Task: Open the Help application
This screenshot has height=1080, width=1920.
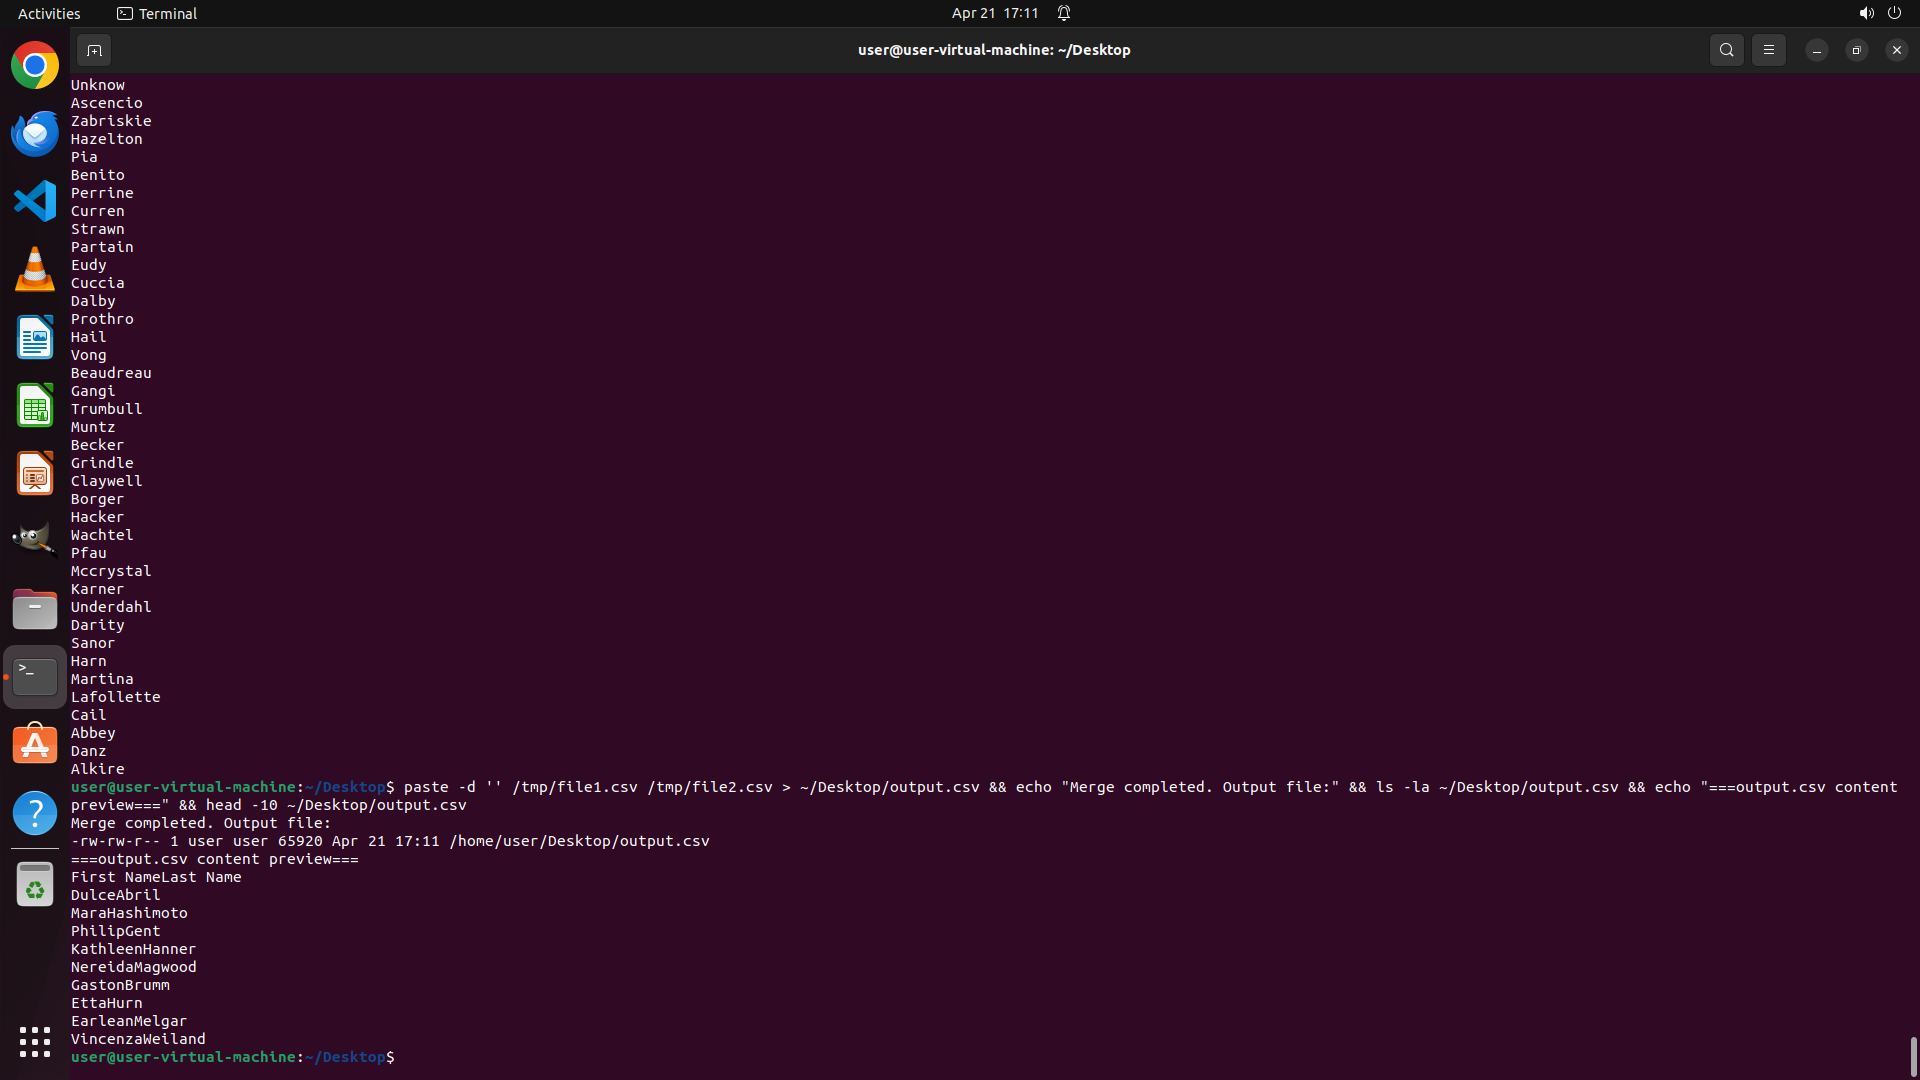Action: point(35,813)
